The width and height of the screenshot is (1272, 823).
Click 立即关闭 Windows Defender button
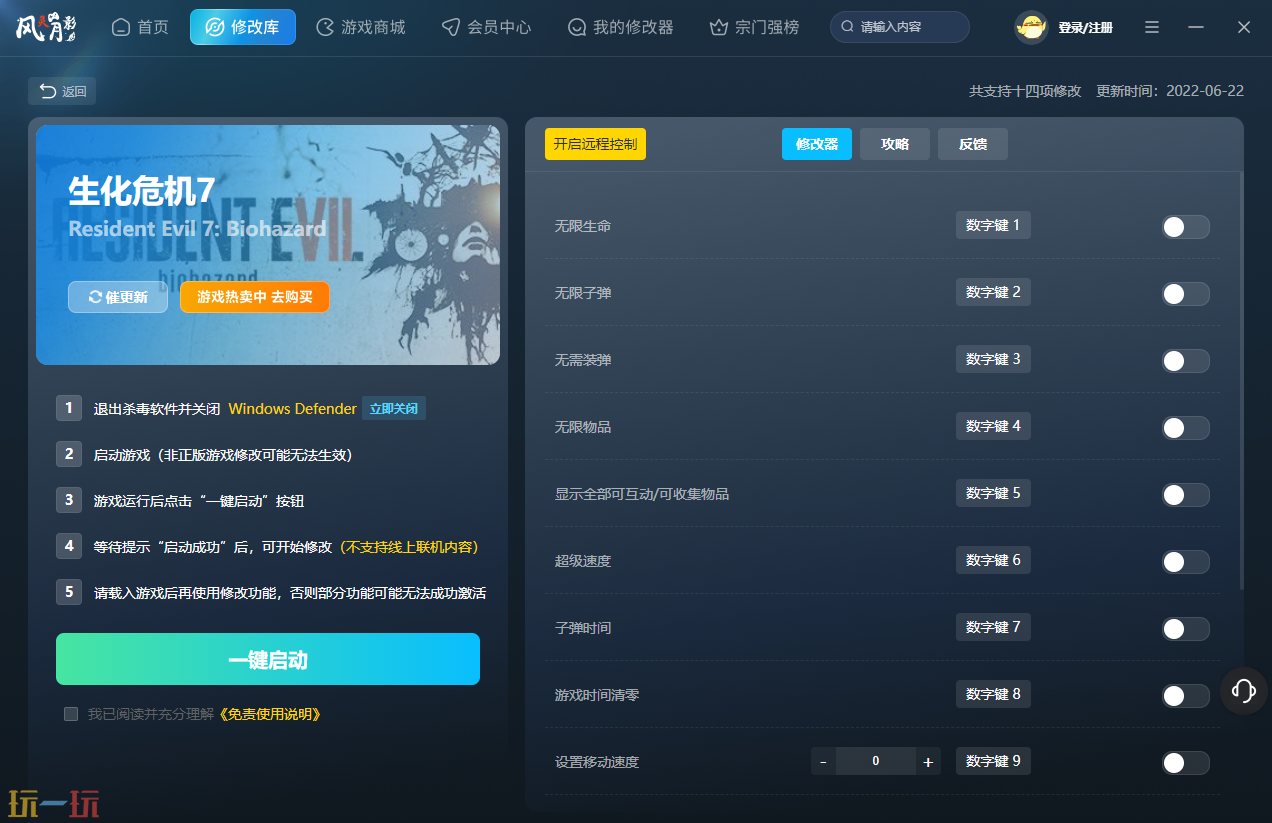click(x=394, y=408)
